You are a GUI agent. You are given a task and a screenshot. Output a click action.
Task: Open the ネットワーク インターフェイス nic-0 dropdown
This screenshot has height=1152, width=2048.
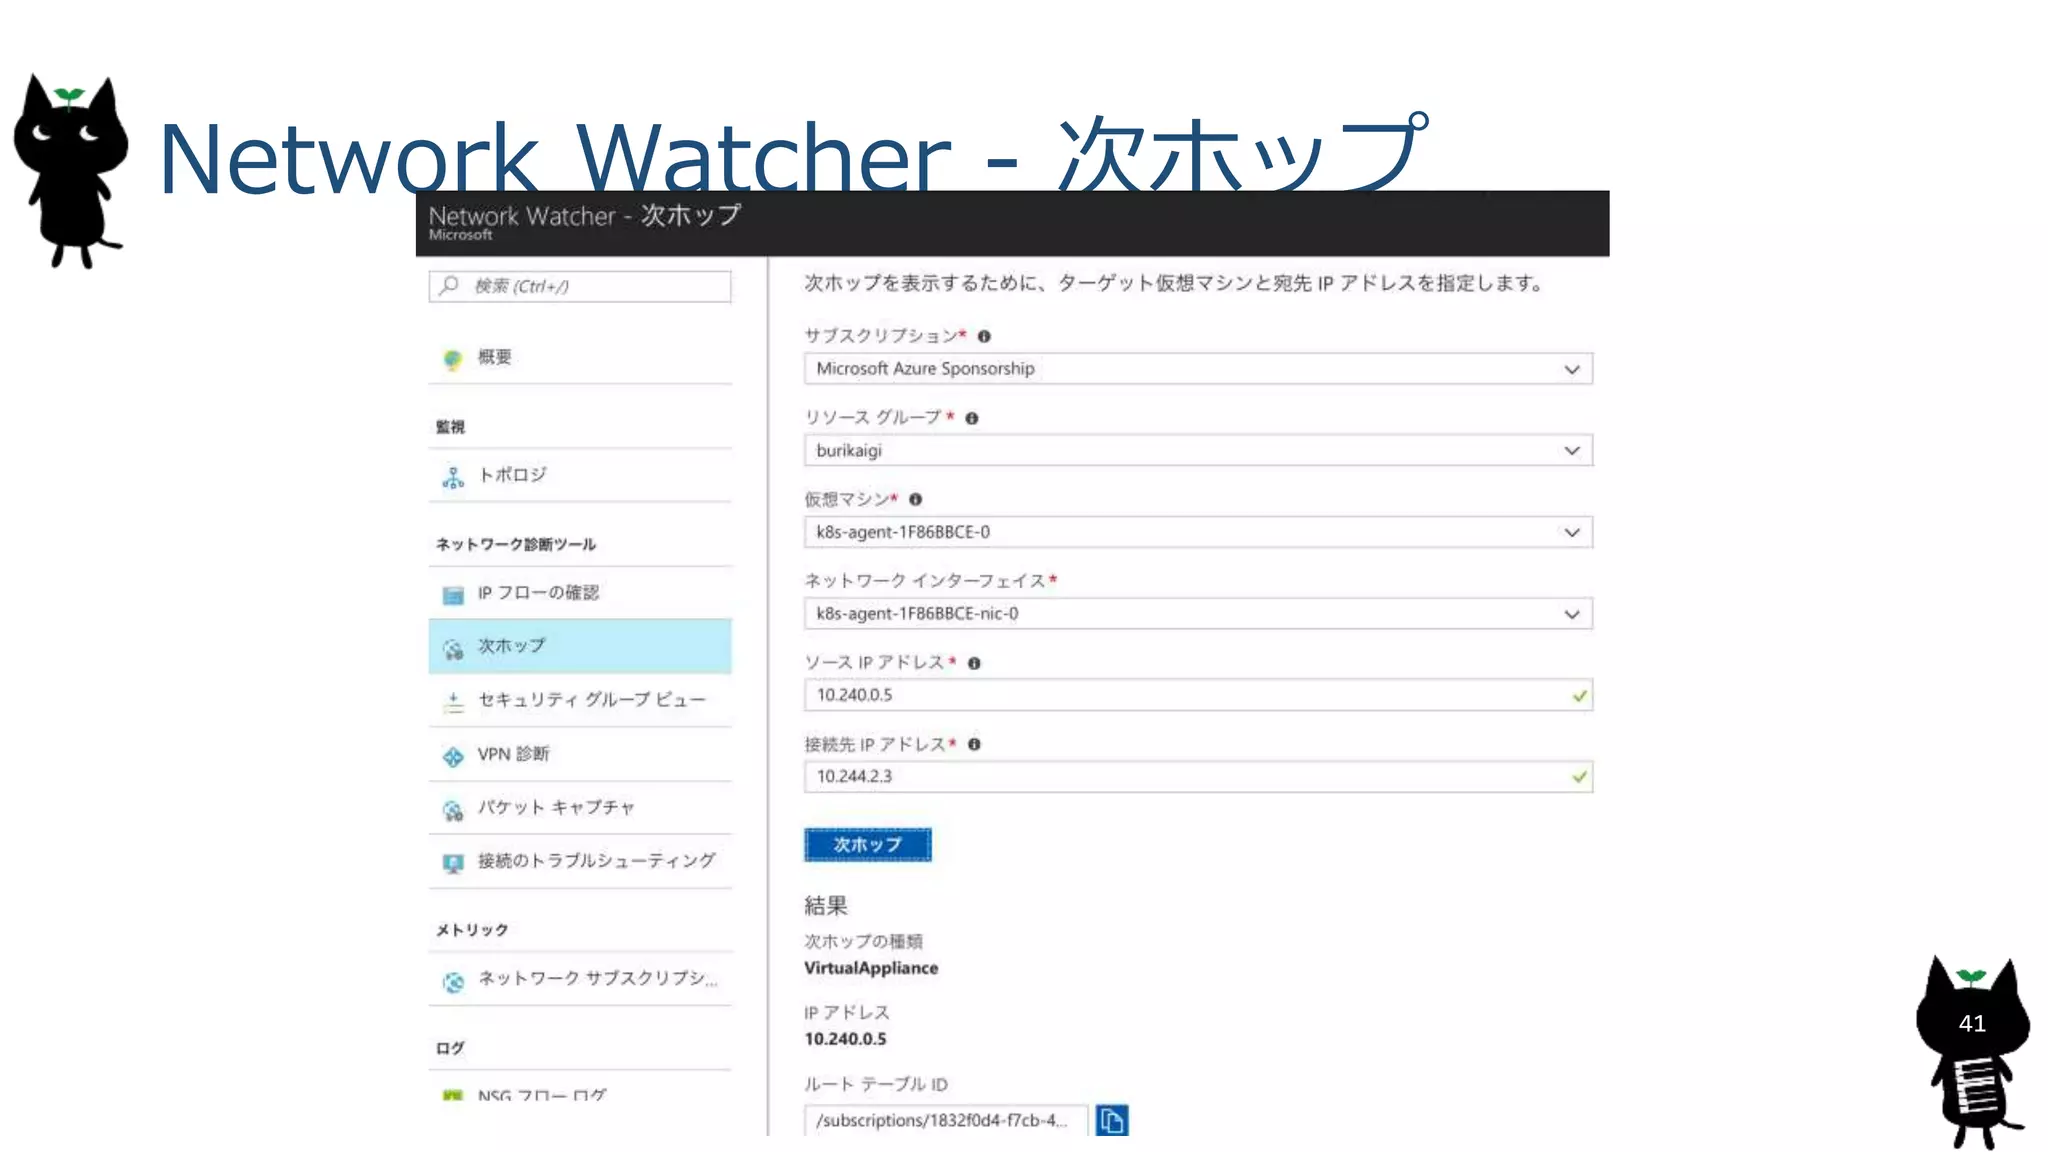(x=1198, y=614)
